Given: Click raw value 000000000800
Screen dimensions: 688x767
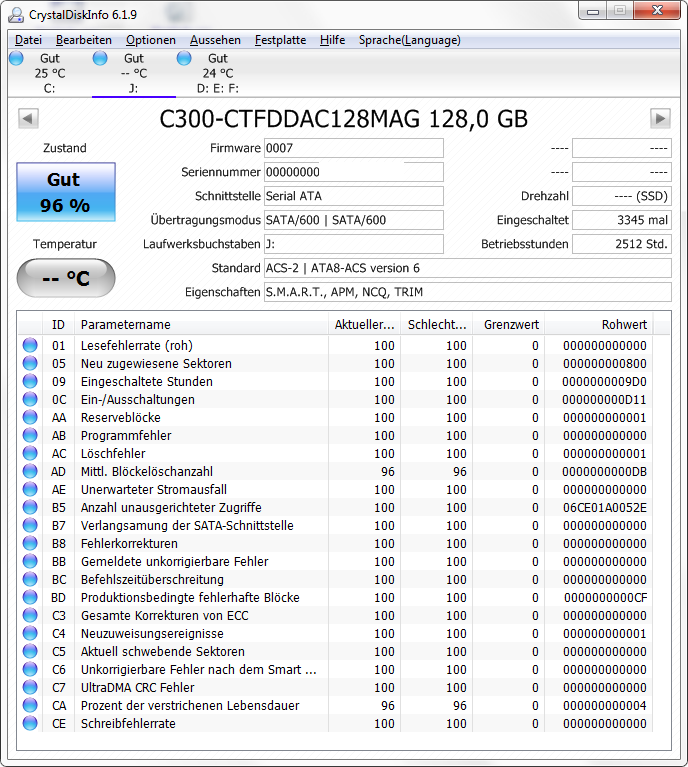Looking at the screenshot, I should (605, 363).
